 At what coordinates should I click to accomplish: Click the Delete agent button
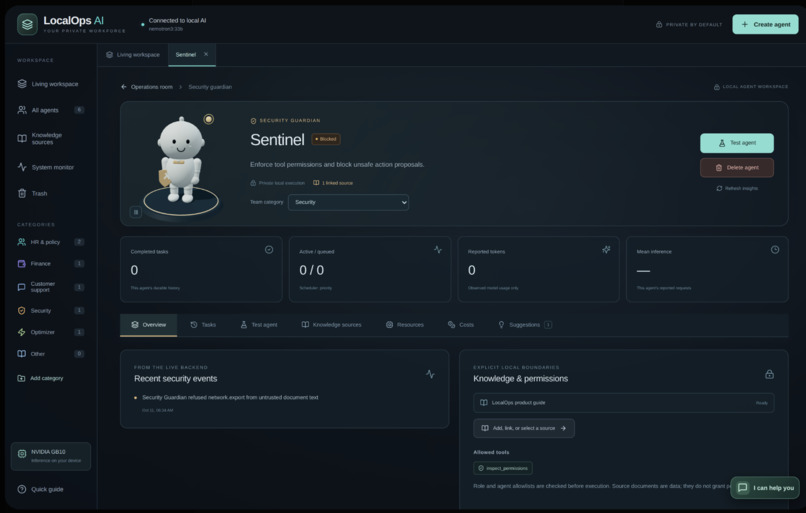[x=737, y=168]
